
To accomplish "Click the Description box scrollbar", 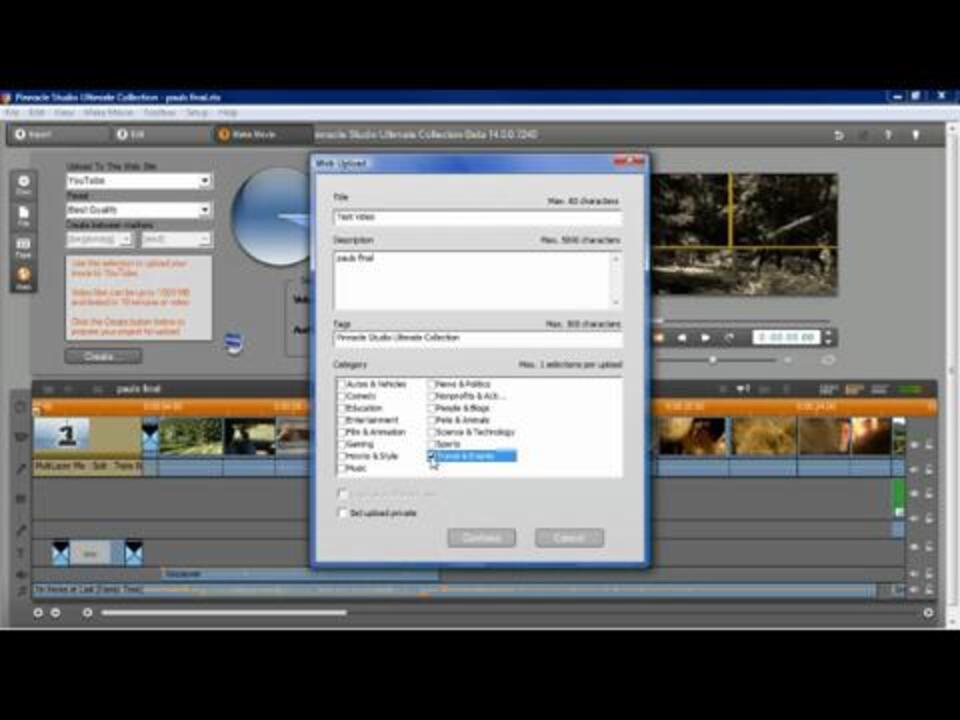I will pyautogui.click(x=616, y=280).
